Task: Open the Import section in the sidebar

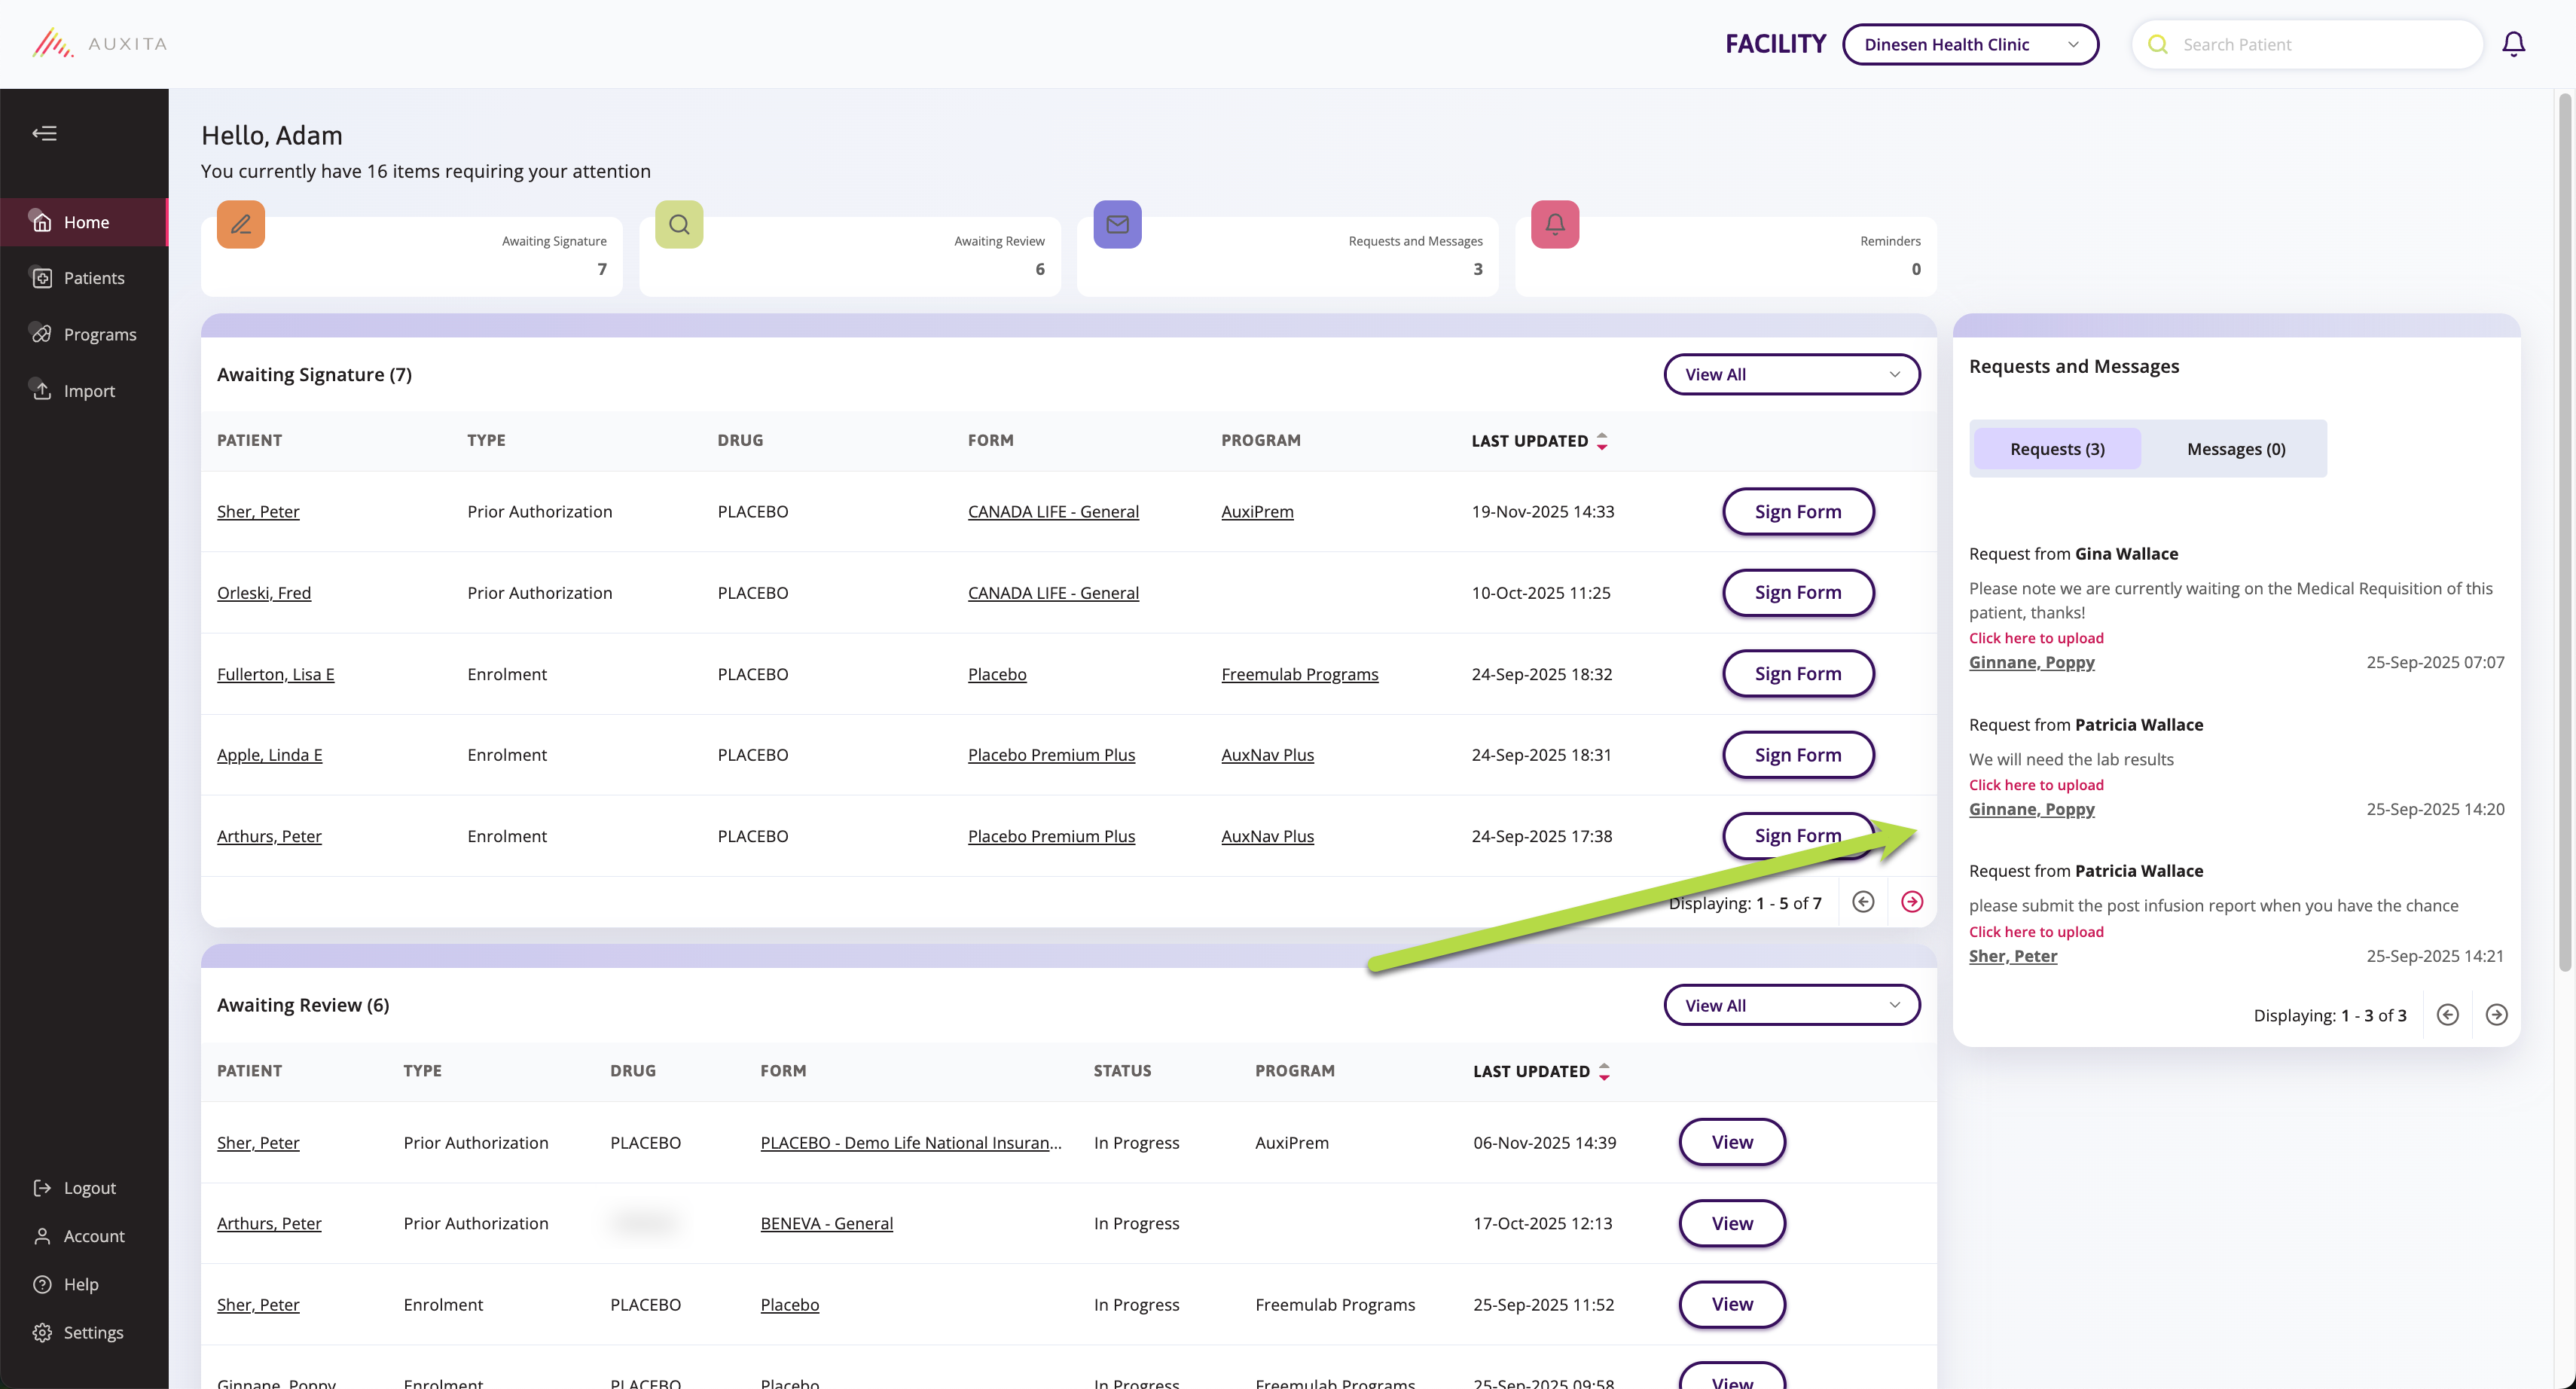Action: (x=88, y=390)
